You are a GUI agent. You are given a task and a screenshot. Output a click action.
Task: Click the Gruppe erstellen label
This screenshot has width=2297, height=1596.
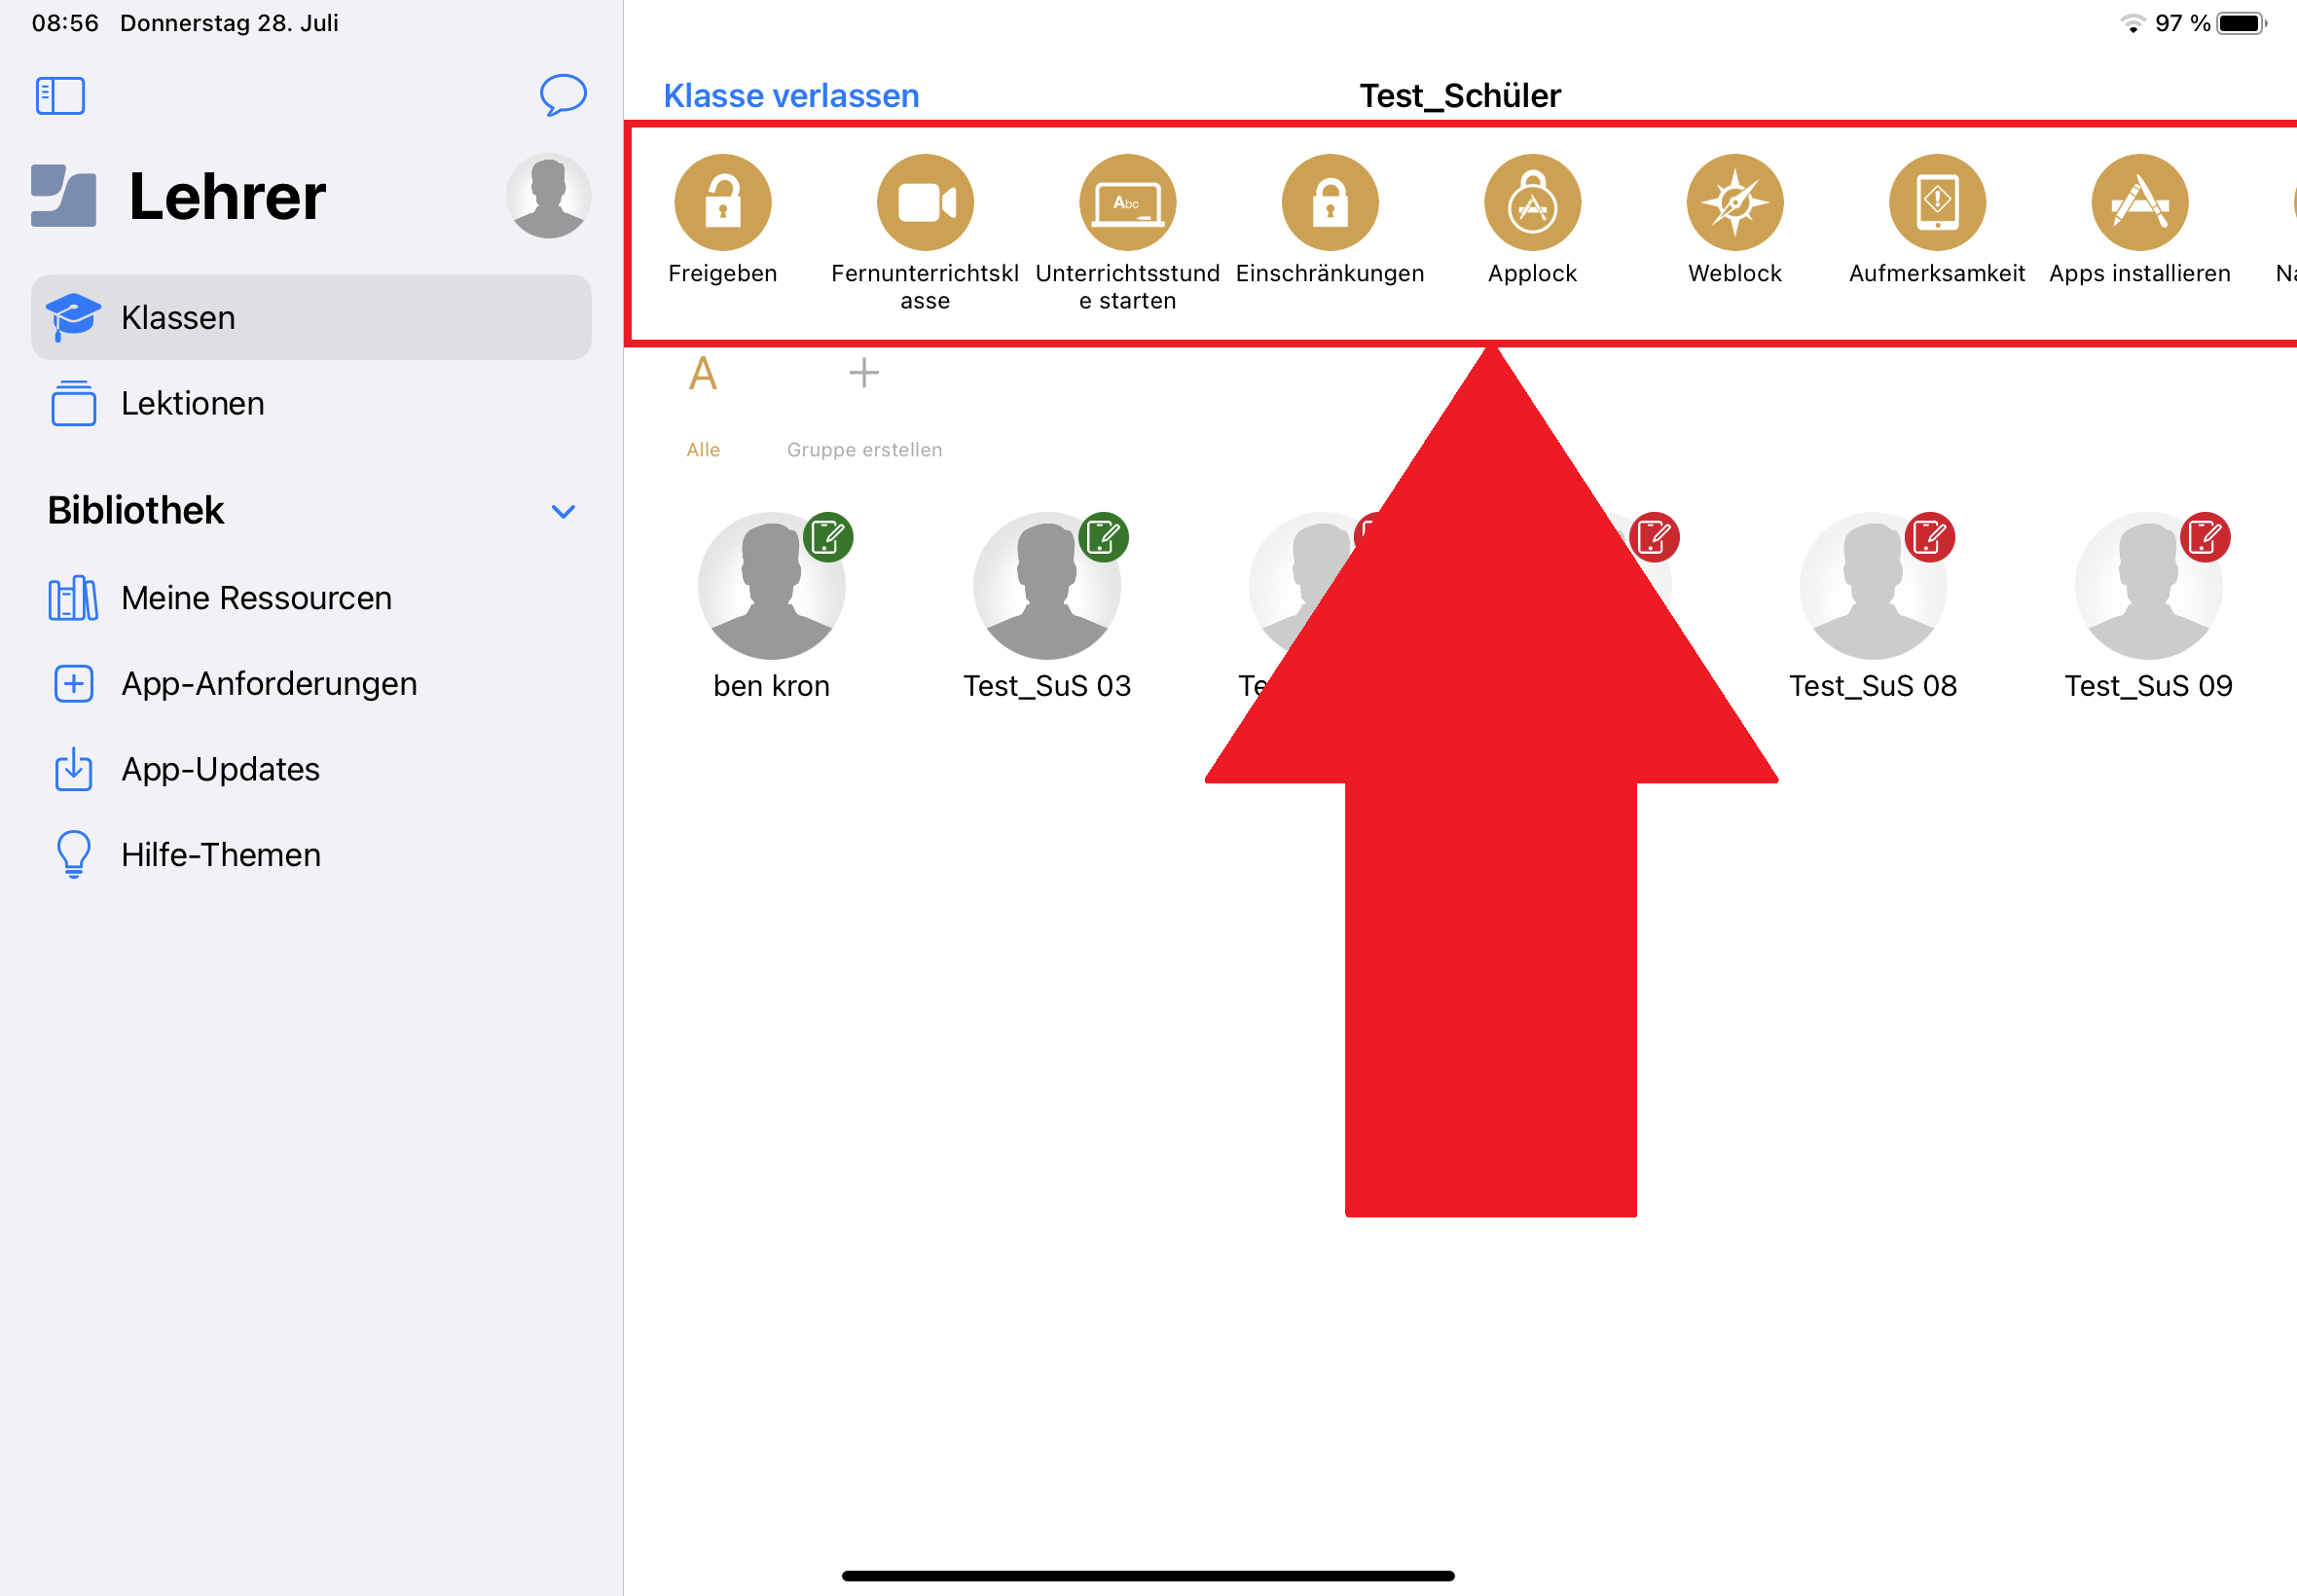865,450
